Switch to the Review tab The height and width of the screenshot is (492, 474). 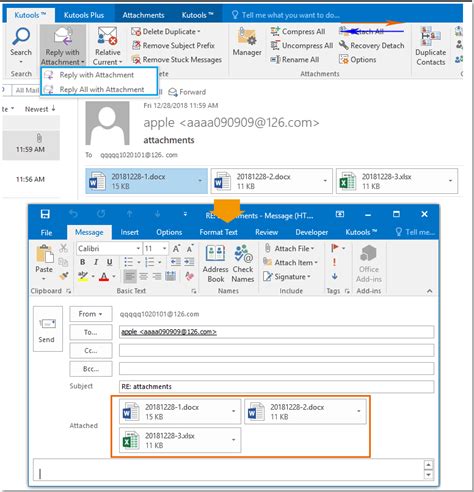(x=266, y=232)
